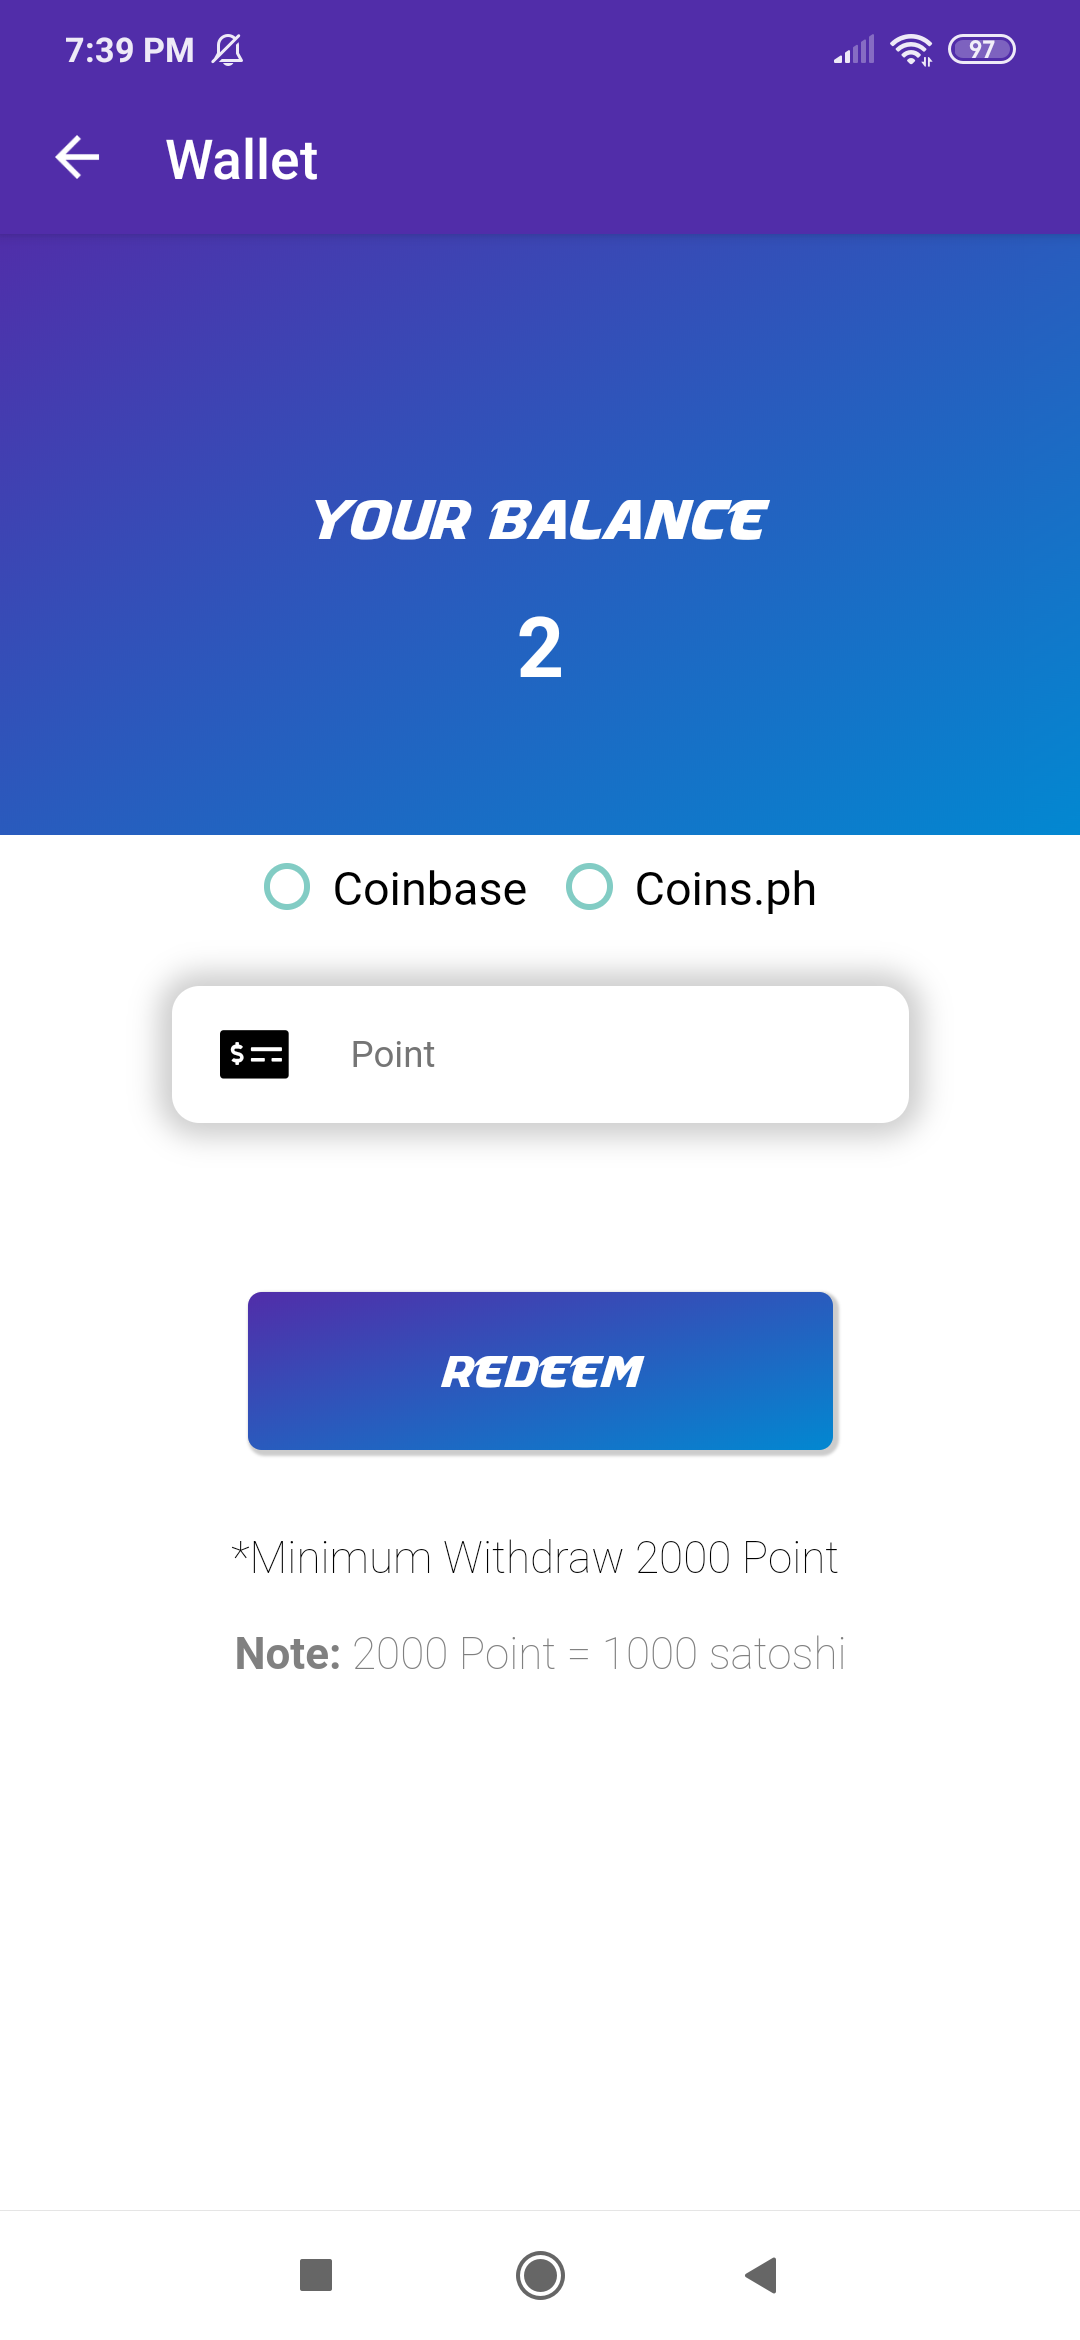Image resolution: width=1080 pixels, height=2340 pixels.
Task: Tap the muted notification bell icon
Action: tap(228, 49)
